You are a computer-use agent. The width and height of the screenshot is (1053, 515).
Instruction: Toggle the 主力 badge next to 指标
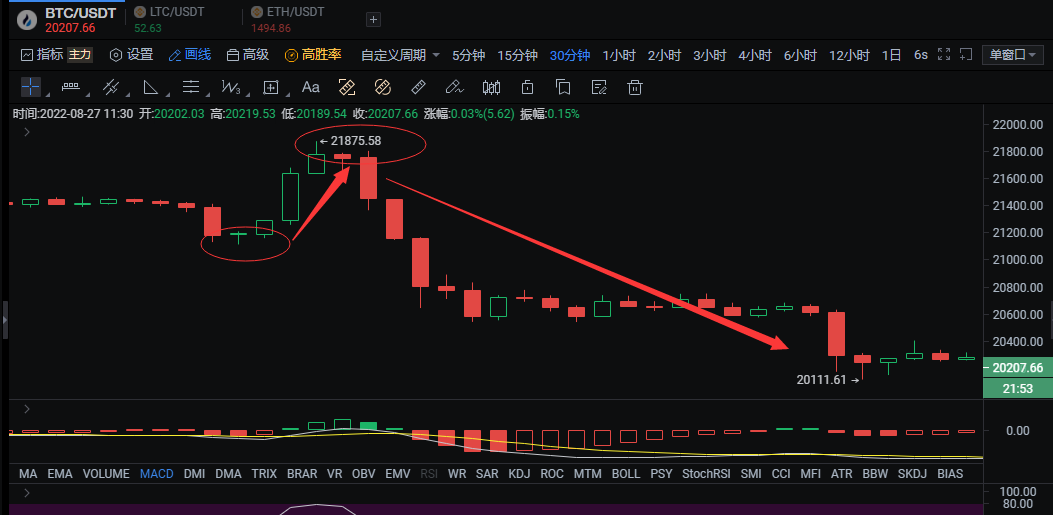[x=79, y=54]
